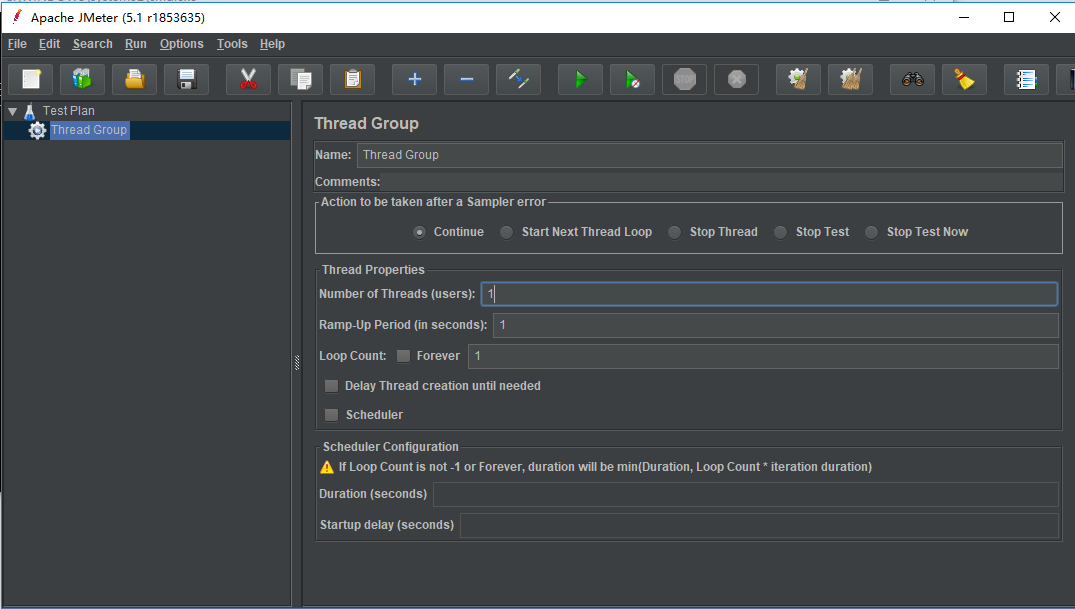
Task: Click the Stop icon in the toolbar
Action: tap(684, 80)
